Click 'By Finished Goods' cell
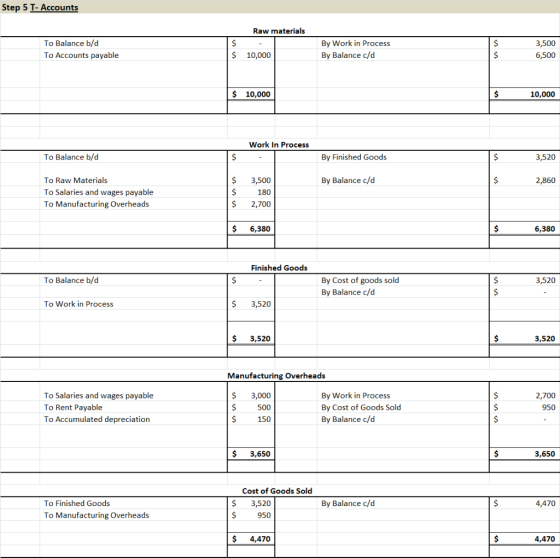560x558 pixels. point(354,157)
